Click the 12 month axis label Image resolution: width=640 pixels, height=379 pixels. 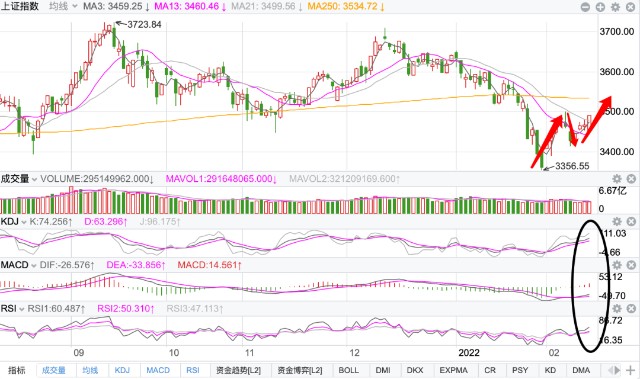[354, 352]
